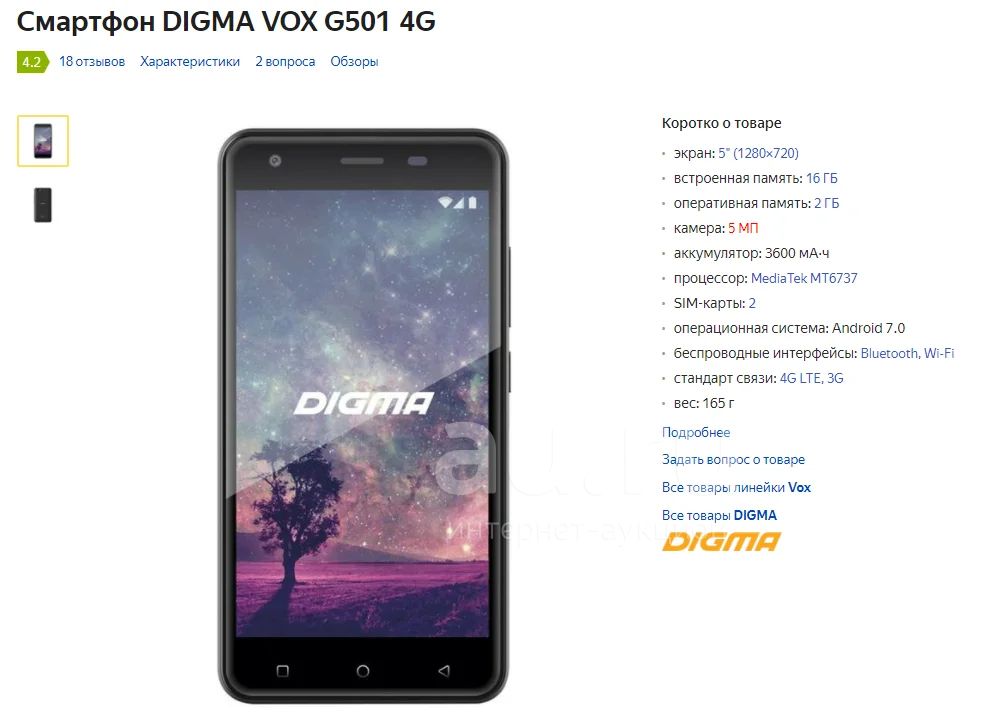Open the 18 отзывов reviews link
The height and width of the screenshot is (728, 991).
[x=92, y=62]
